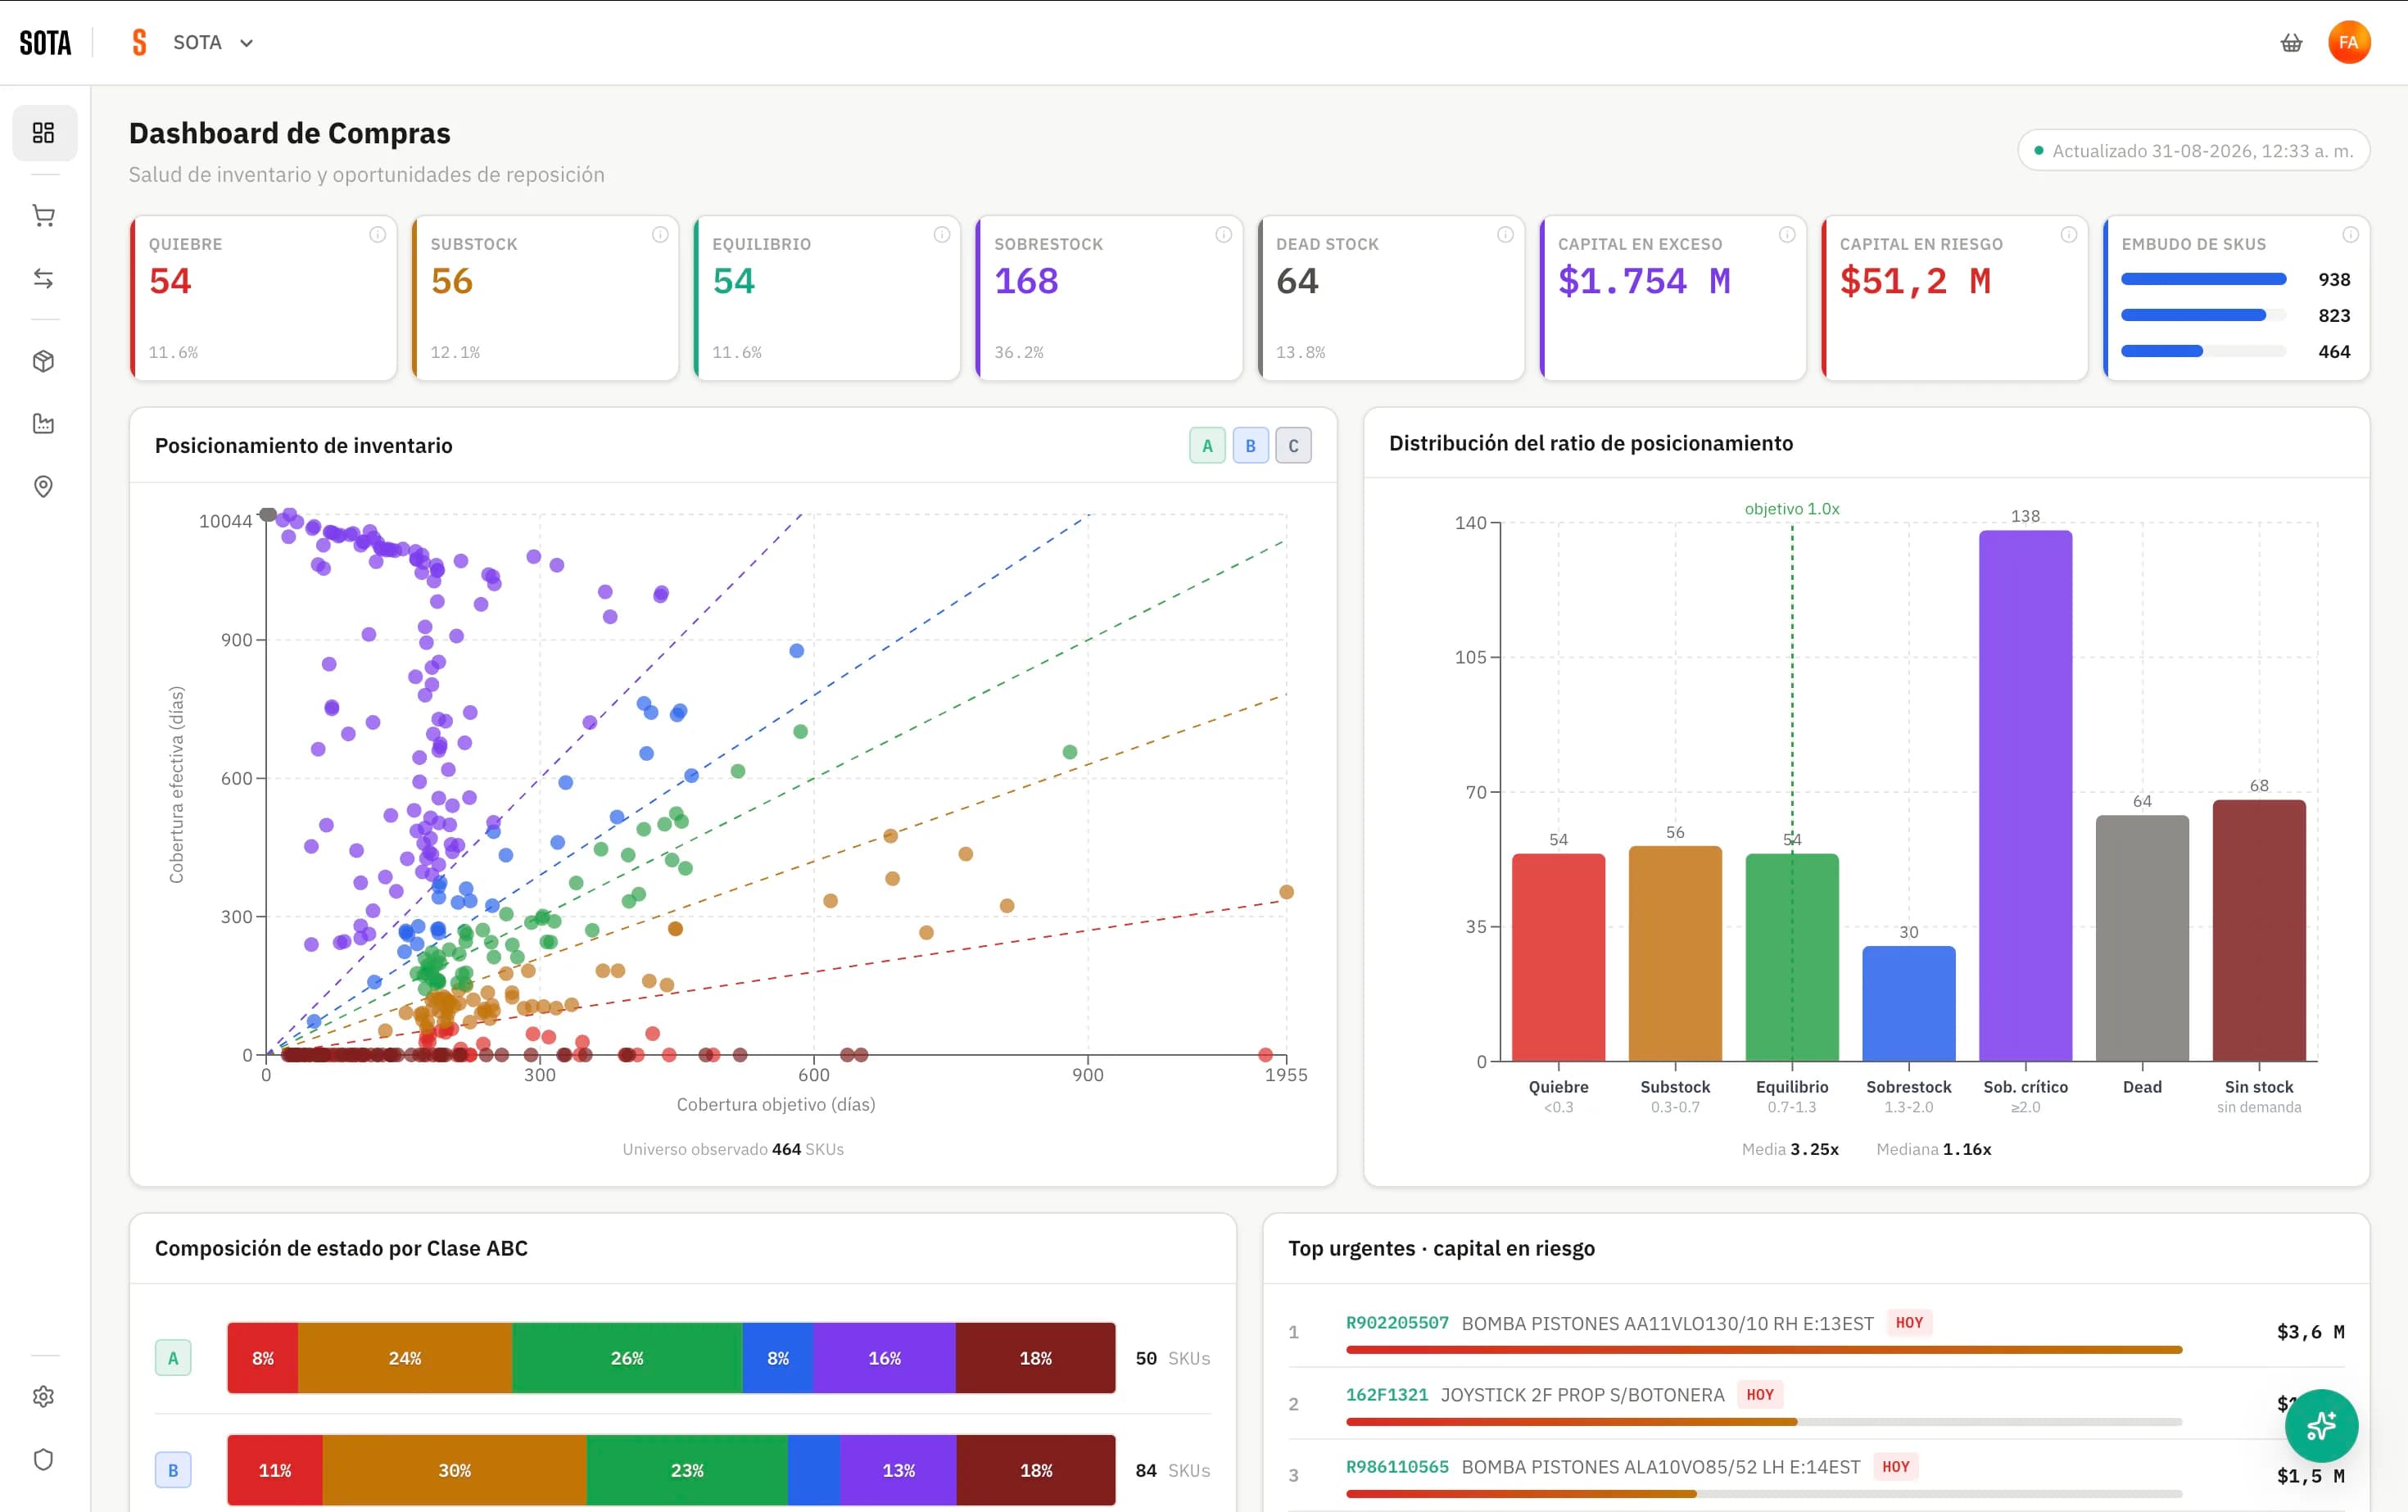The width and height of the screenshot is (2408, 1512).
Task: Show info for the Dead Stock card
Action: point(1505,235)
